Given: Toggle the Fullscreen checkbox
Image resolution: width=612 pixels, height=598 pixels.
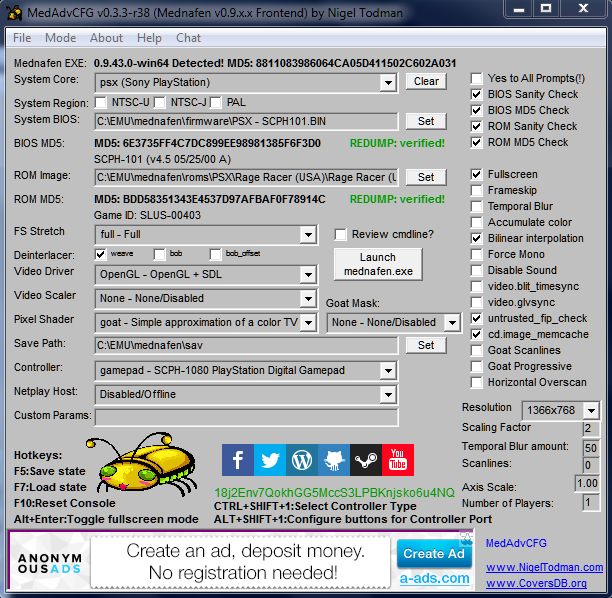Looking at the screenshot, I should pos(476,174).
